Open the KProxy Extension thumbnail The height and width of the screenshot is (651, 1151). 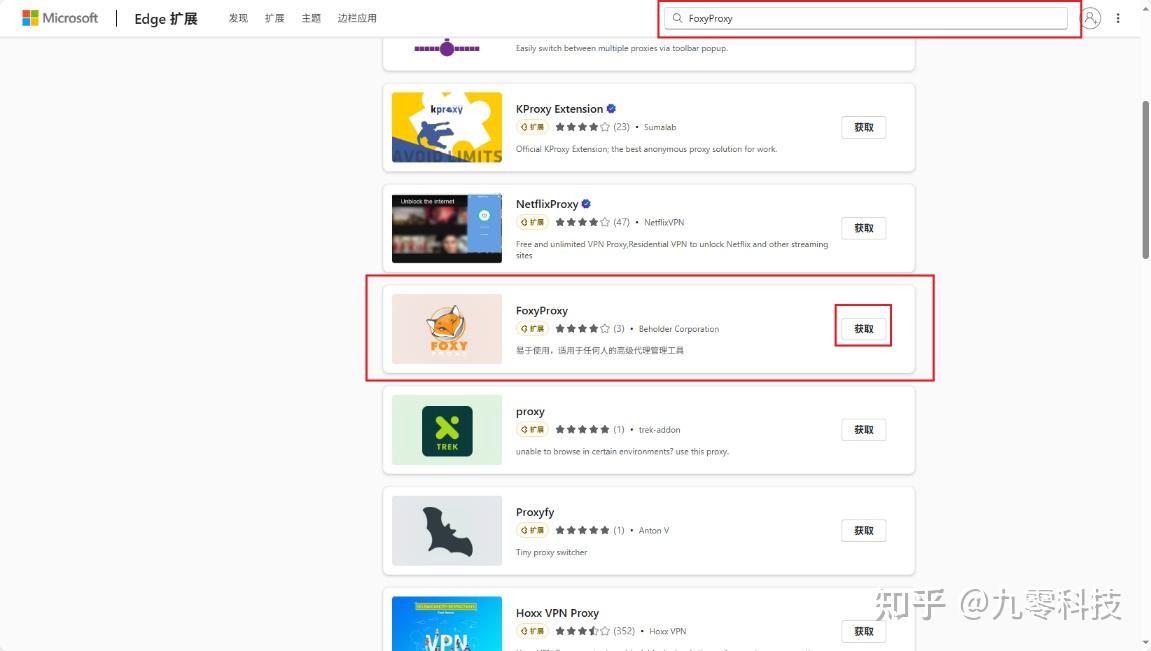[447, 127]
